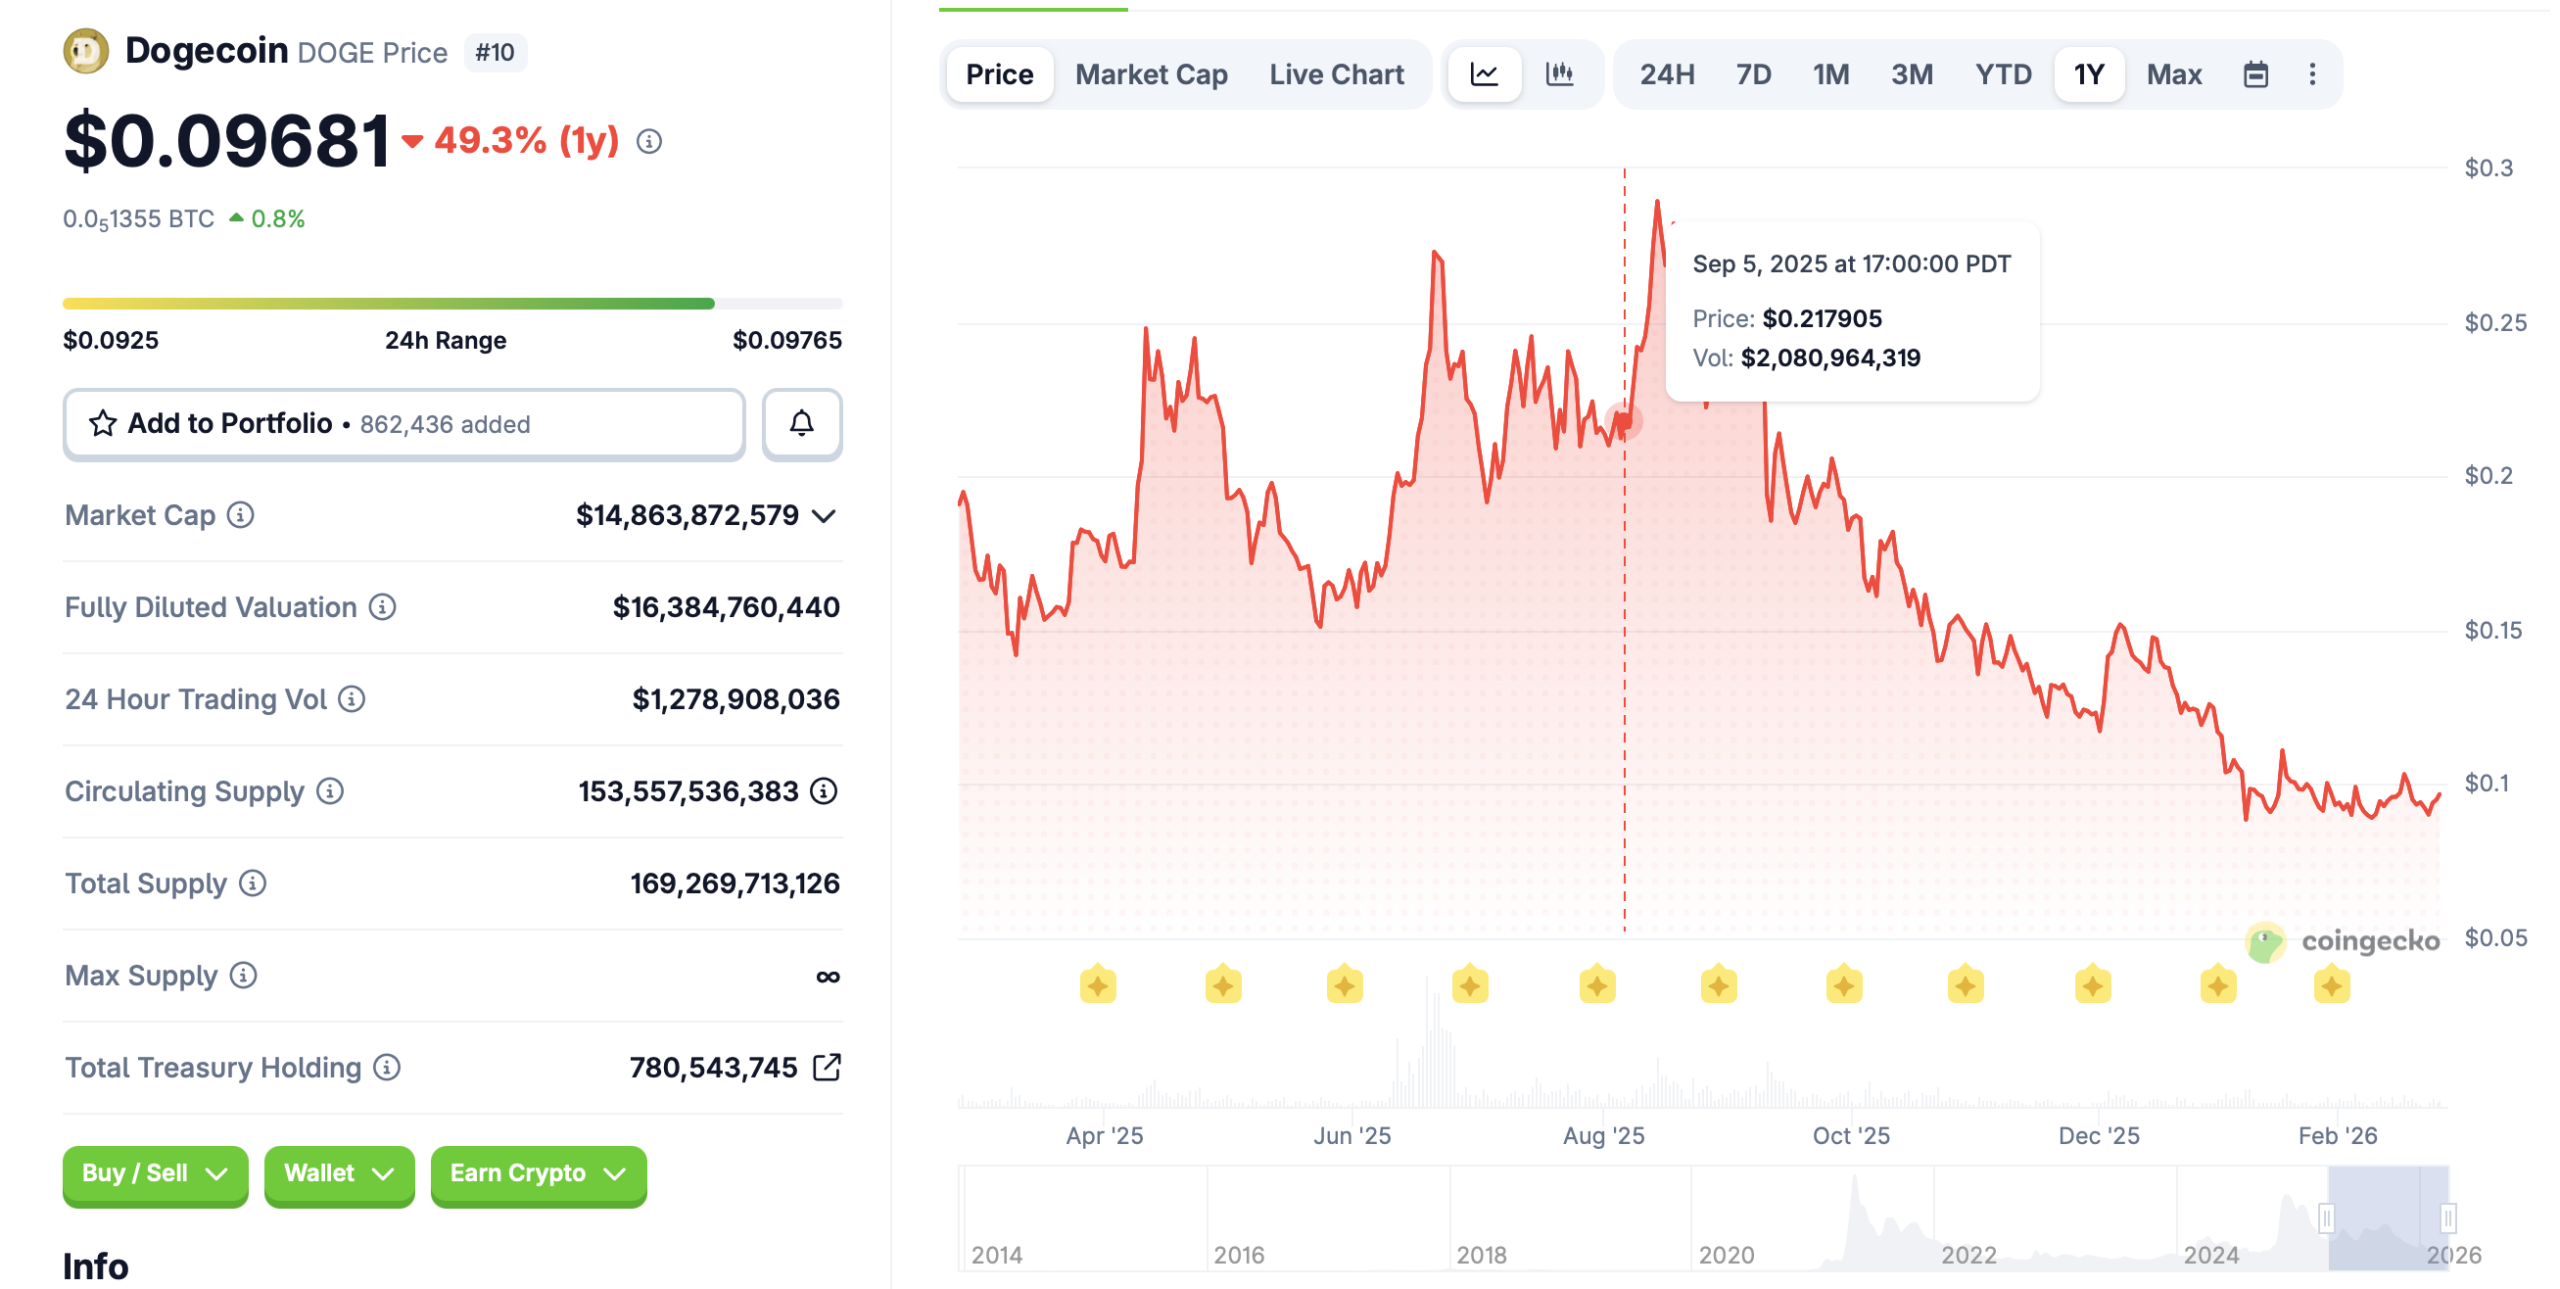Expand the Market Cap value chevron
Viewport: 2560px width, 1289px height.
pyautogui.click(x=824, y=516)
